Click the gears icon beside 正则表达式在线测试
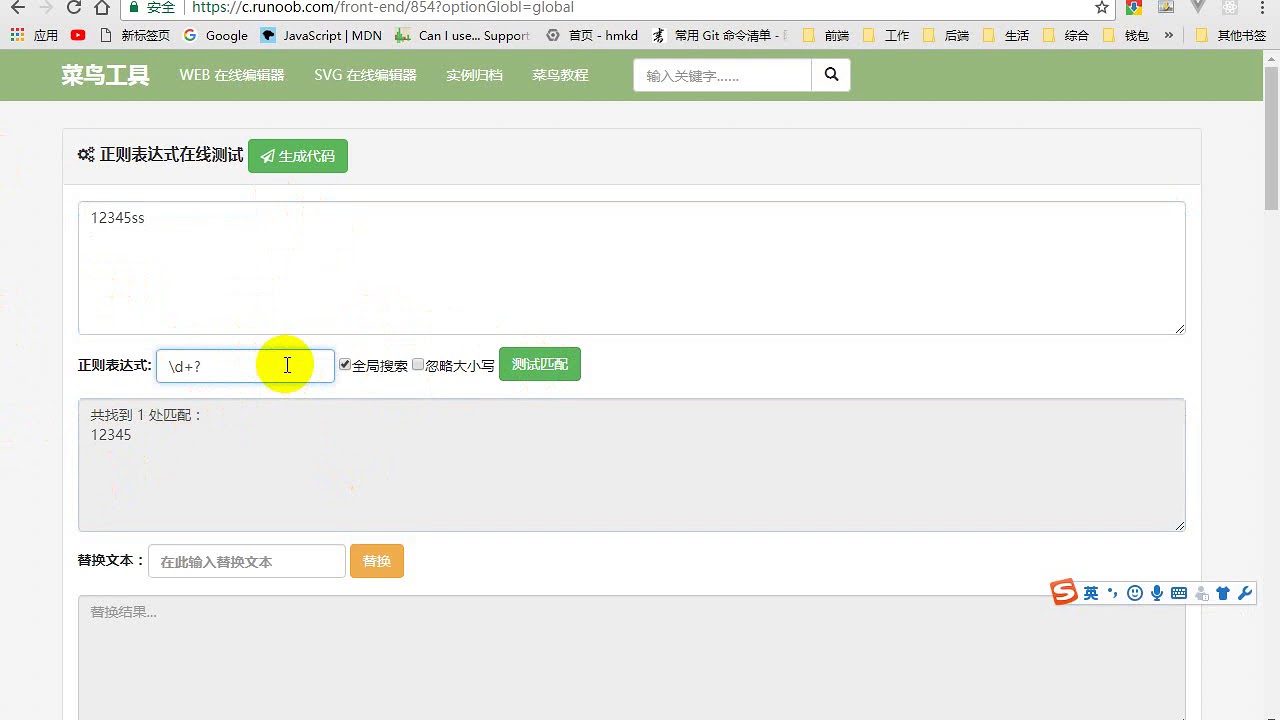The width and height of the screenshot is (1280, 720). click(86, 155)
